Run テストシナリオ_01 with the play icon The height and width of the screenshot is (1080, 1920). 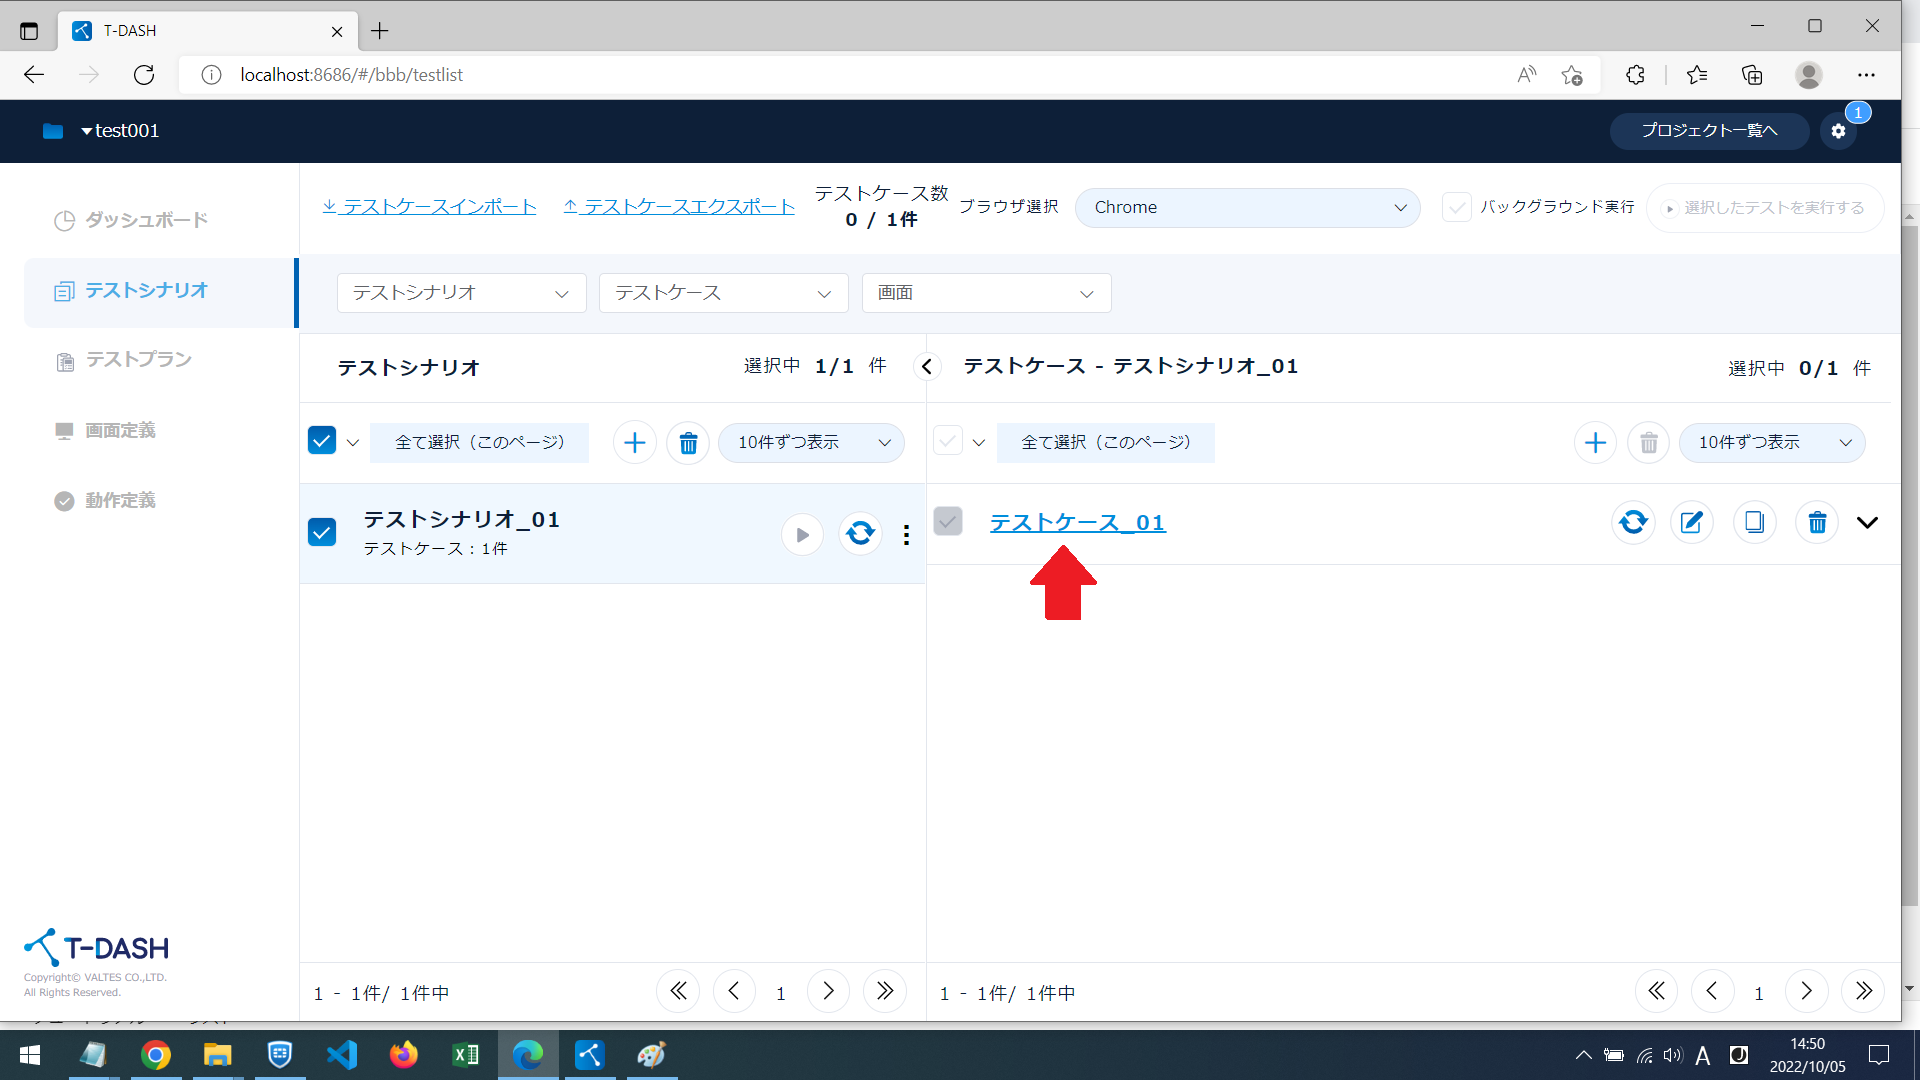tap(802, 534)
